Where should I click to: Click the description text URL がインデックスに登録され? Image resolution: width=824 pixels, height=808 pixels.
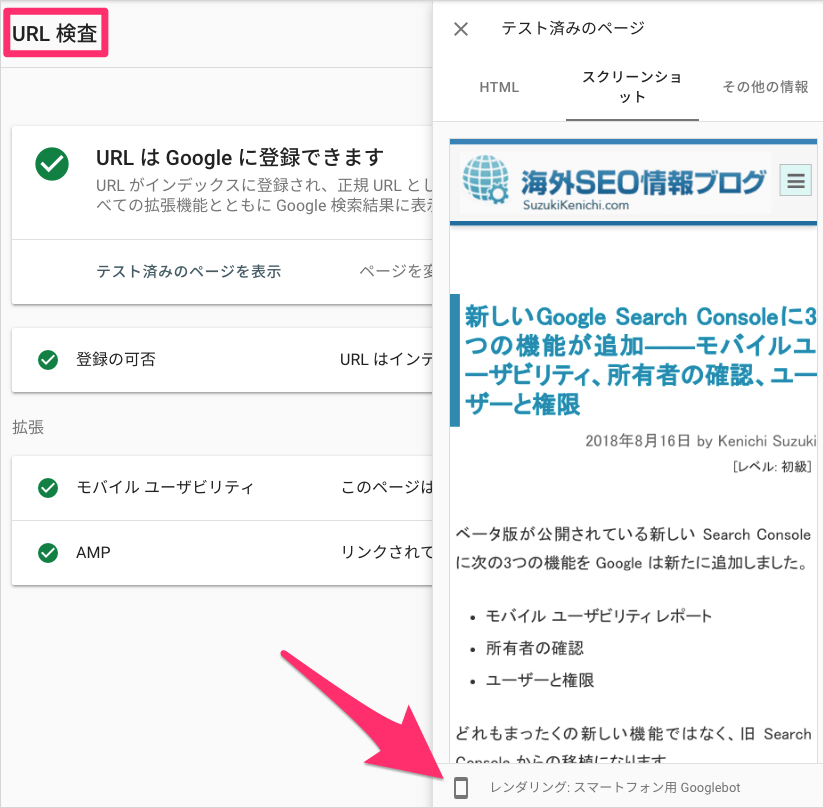point(264,195)
